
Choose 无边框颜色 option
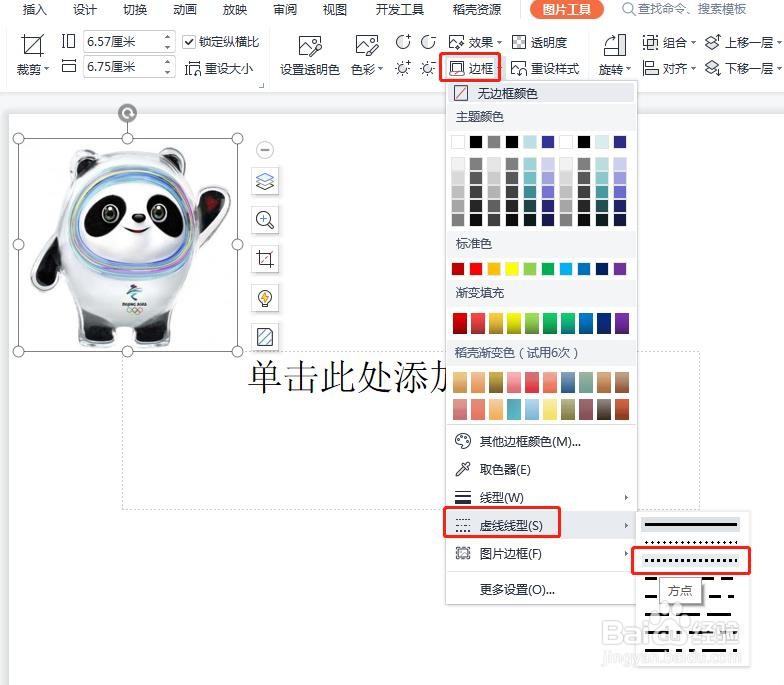point(540,93)
